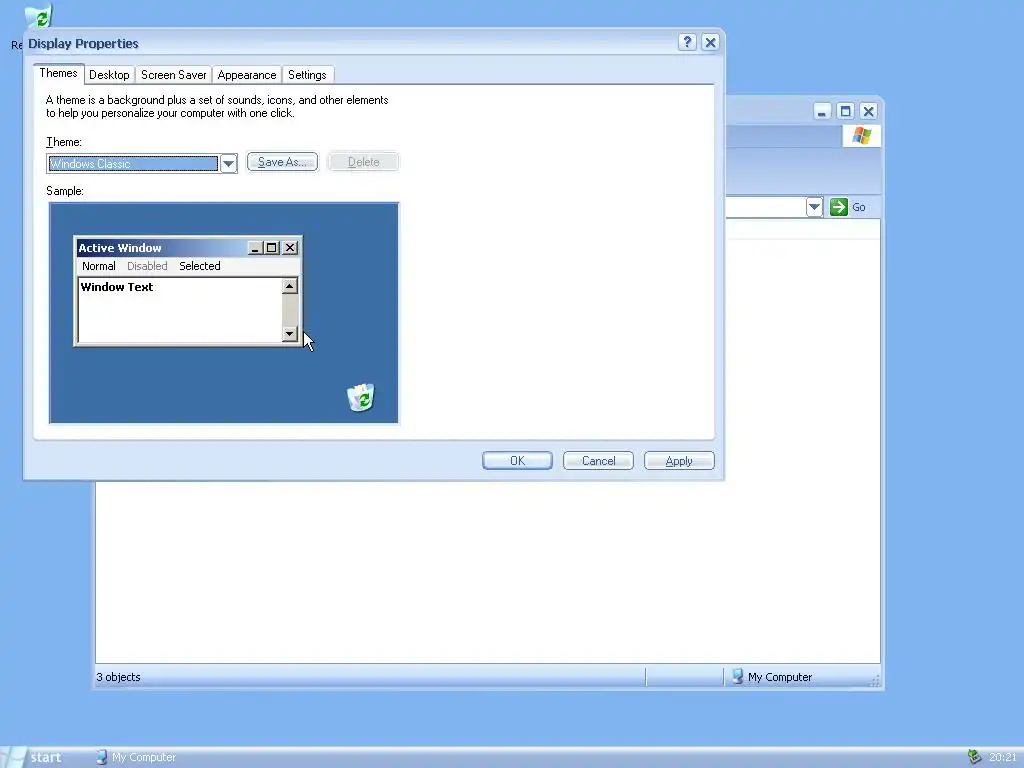Click the disabled Delete button
The image size is (1024, 768).
[363, 162]
